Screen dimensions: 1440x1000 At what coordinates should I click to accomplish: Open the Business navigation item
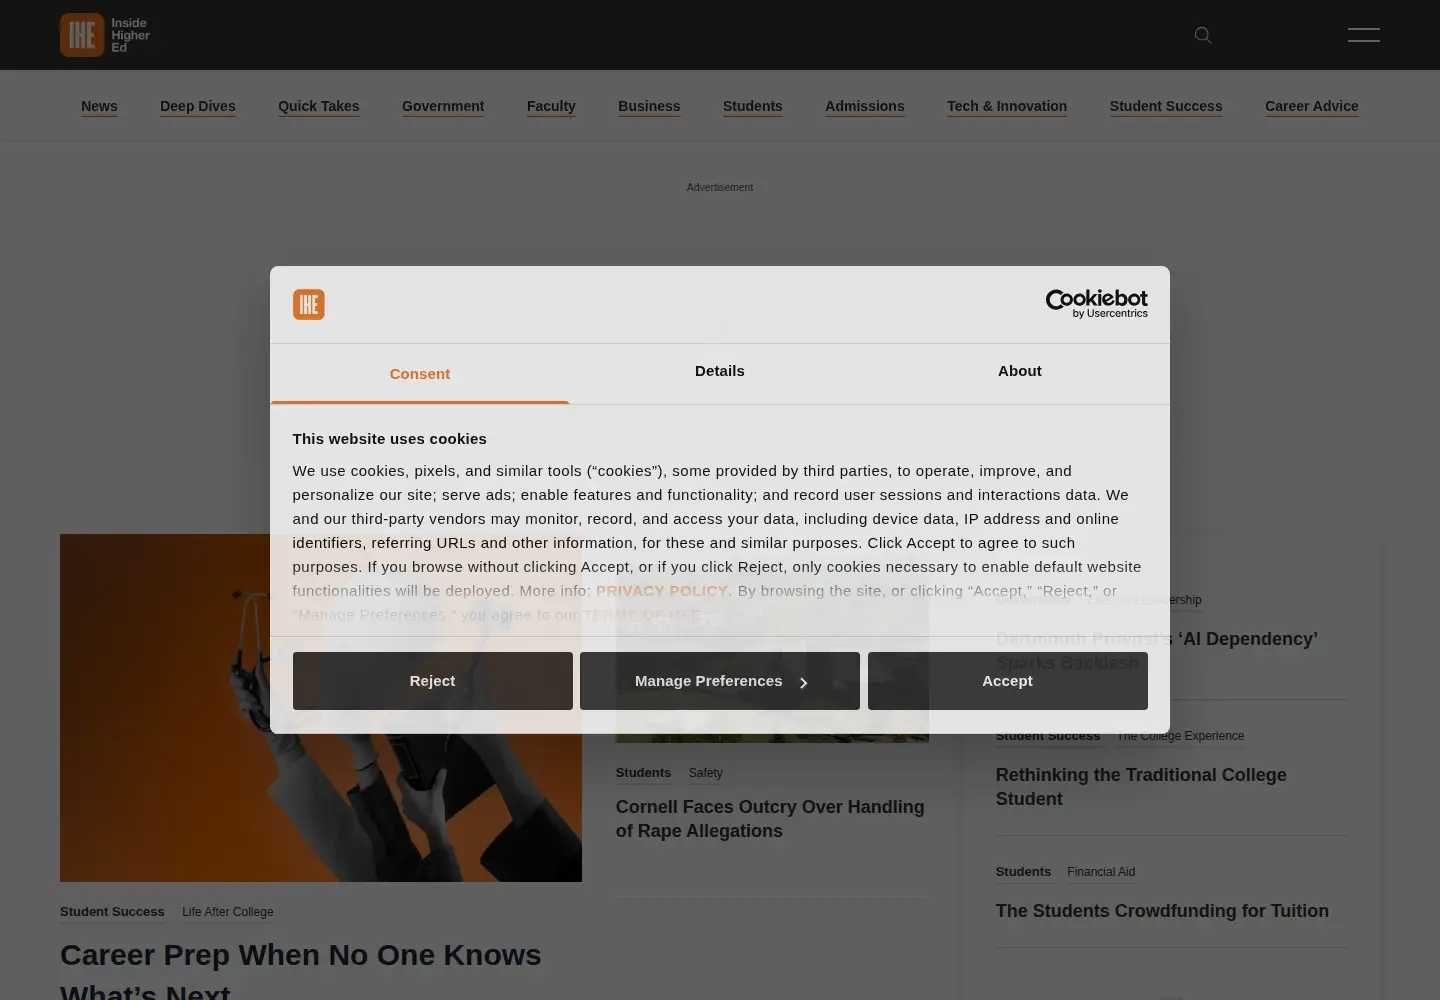[649, 106]
